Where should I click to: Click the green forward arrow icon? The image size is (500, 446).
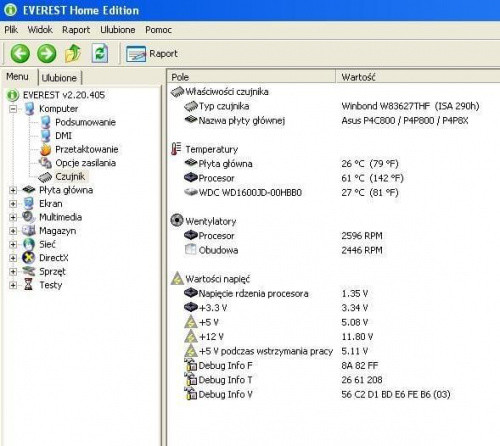pyautogui.click(x=46, y=53)
